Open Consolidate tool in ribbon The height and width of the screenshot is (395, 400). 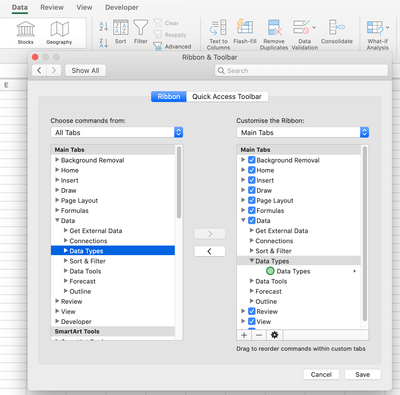tap(337, 32)
